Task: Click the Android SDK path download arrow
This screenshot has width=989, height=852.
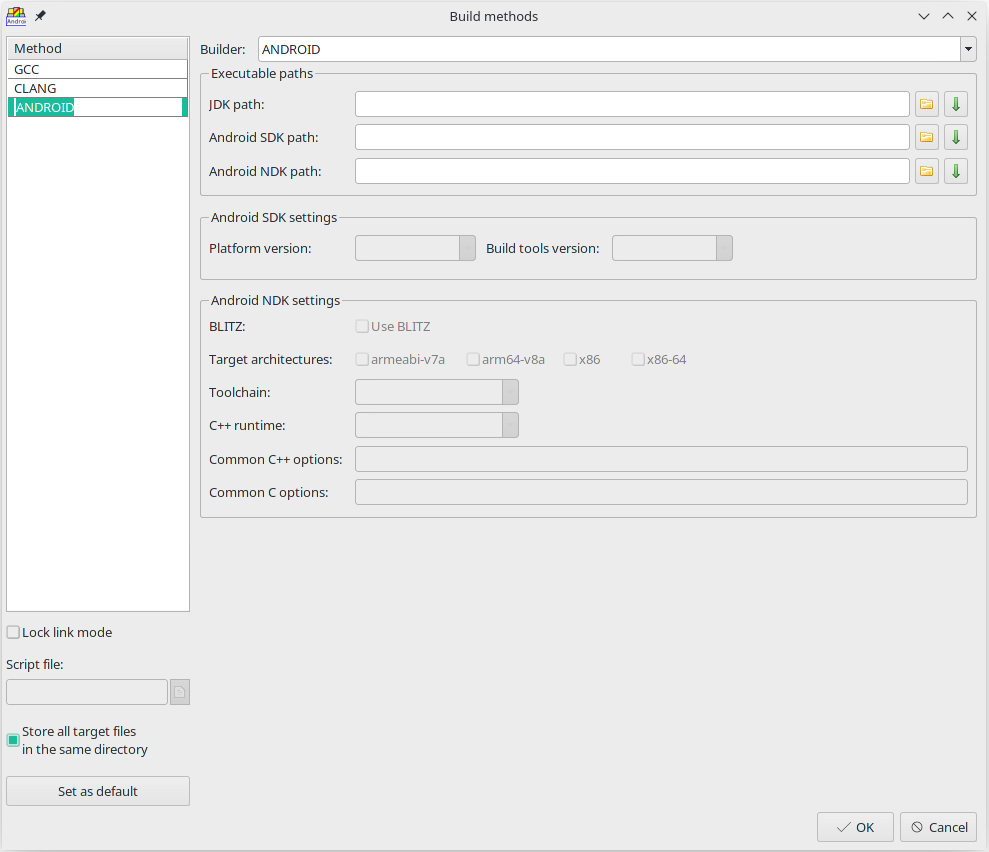Action: click(x=956, y=138)
